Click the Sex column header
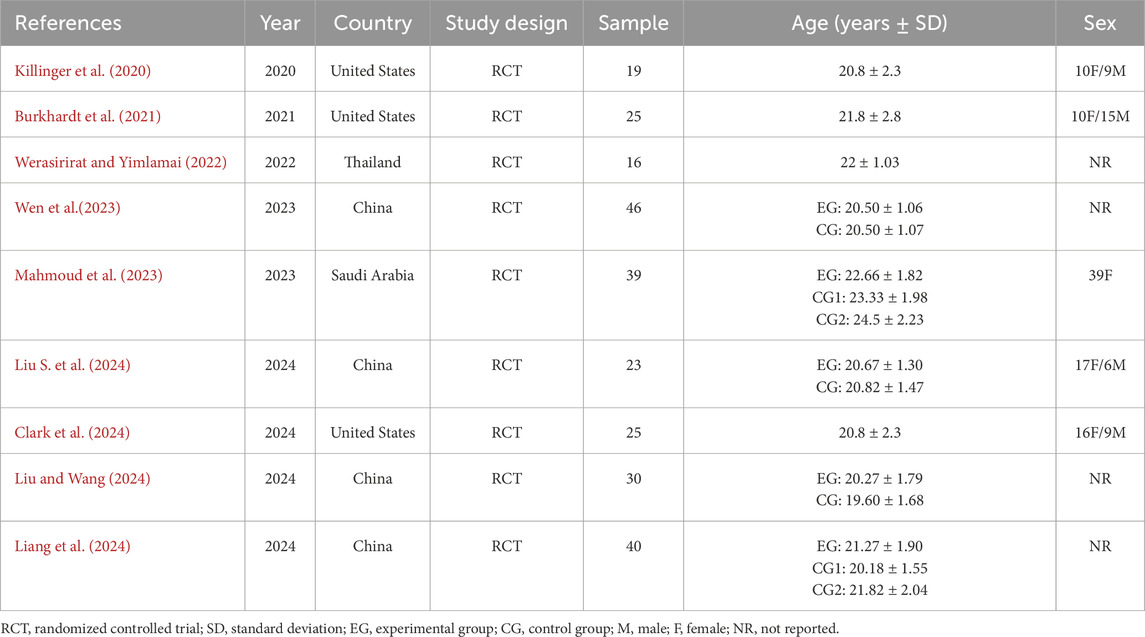The width and height of the screenshot is (1145, 637). pos(1100,23)
